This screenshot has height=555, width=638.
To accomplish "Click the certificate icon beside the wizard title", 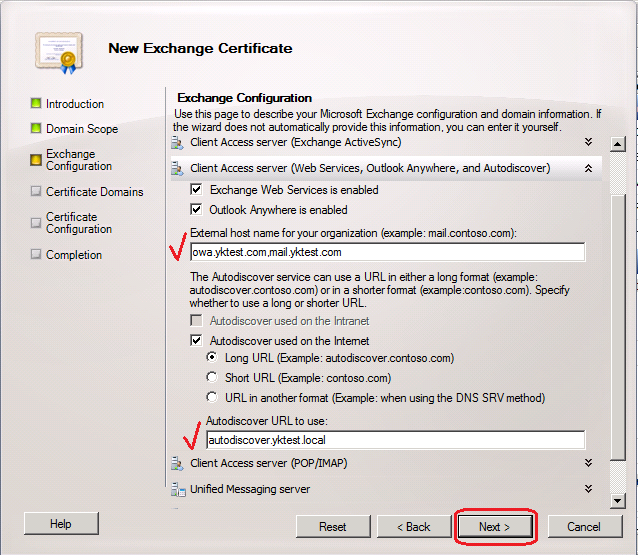I will (x=55, y=51).
